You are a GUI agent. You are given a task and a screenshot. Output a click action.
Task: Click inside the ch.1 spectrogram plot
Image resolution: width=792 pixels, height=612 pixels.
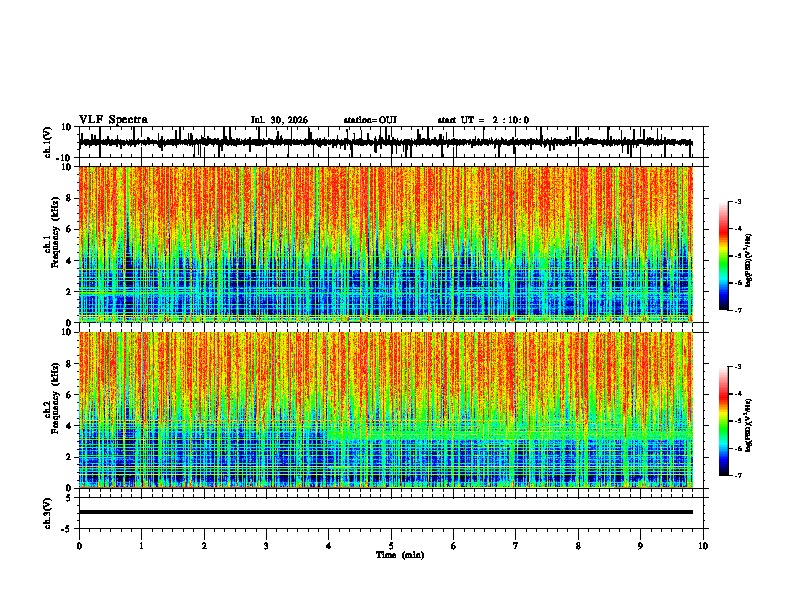point(385,244)
